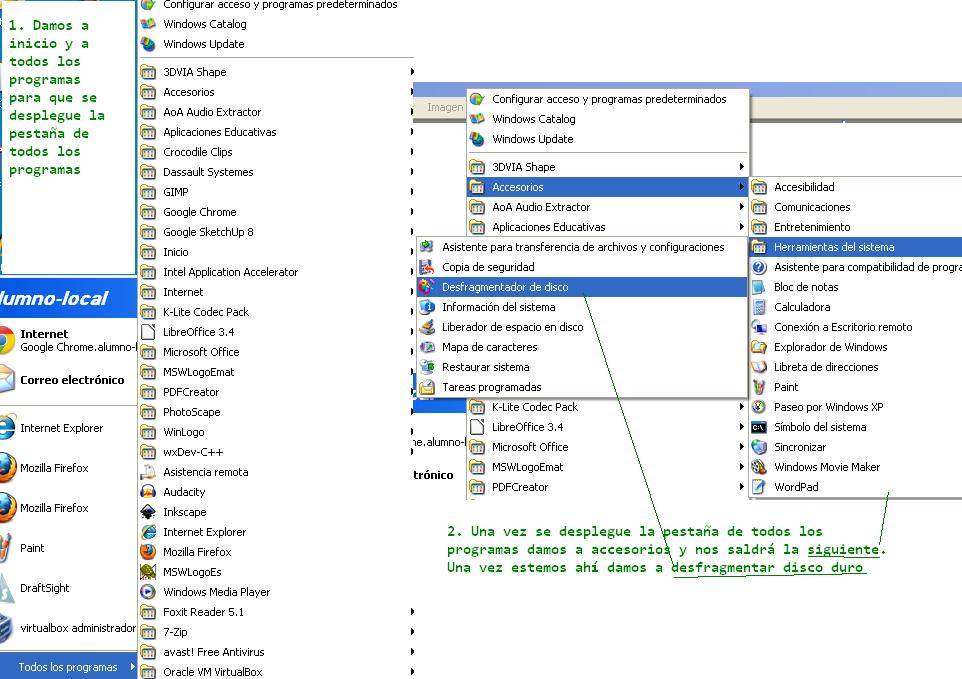Expand the avast! Free Antivirus submenu arrow

tap(412, 652)
